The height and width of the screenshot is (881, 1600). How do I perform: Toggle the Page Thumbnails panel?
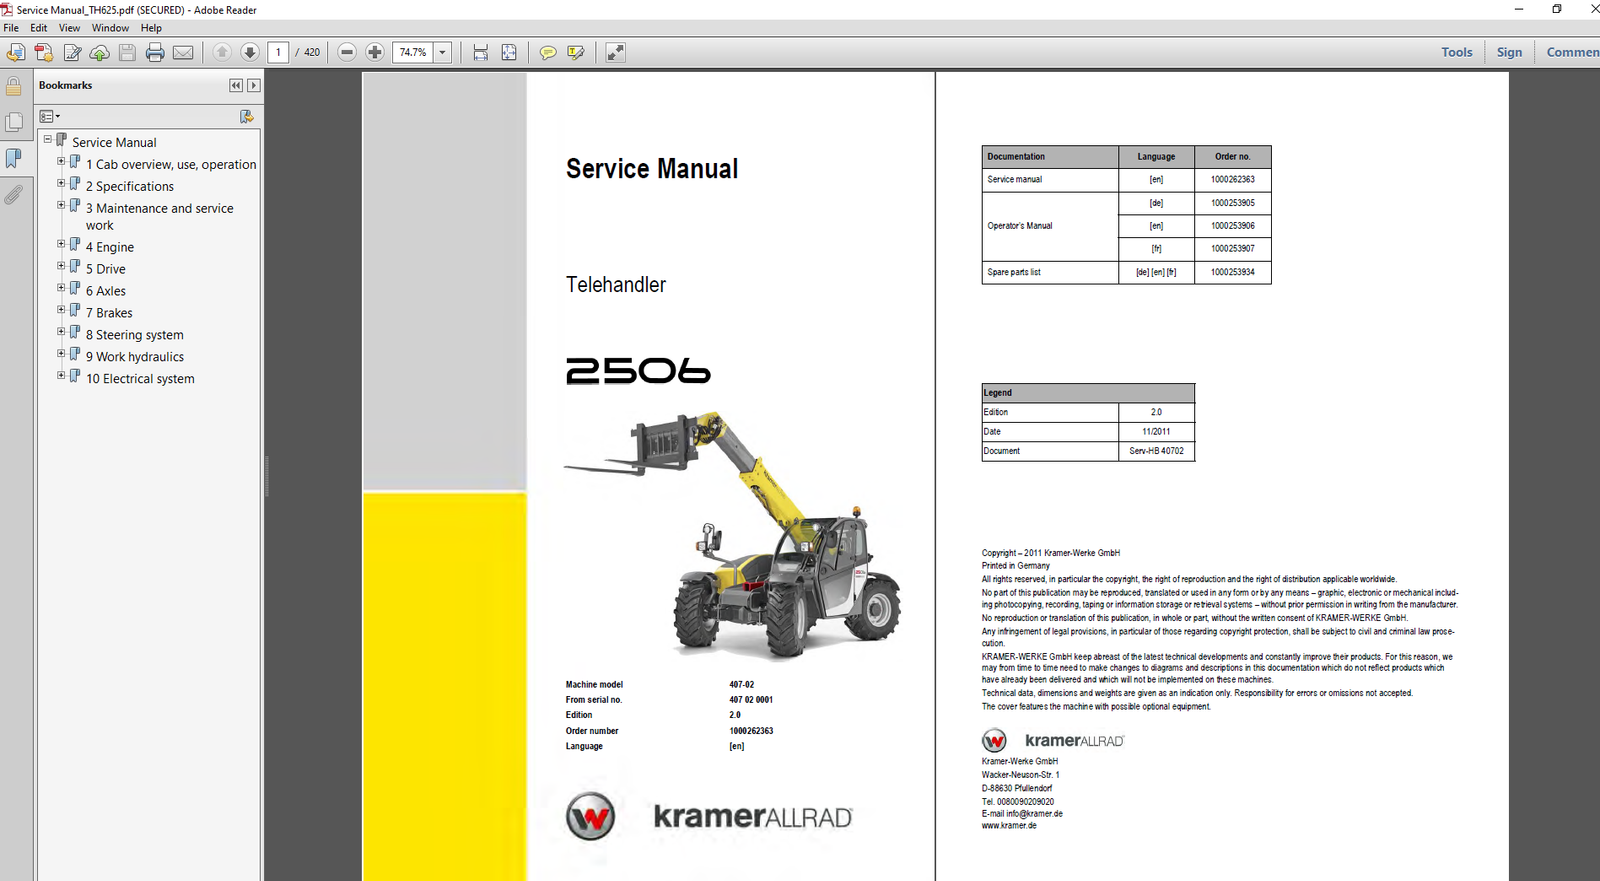click(14, 122)
